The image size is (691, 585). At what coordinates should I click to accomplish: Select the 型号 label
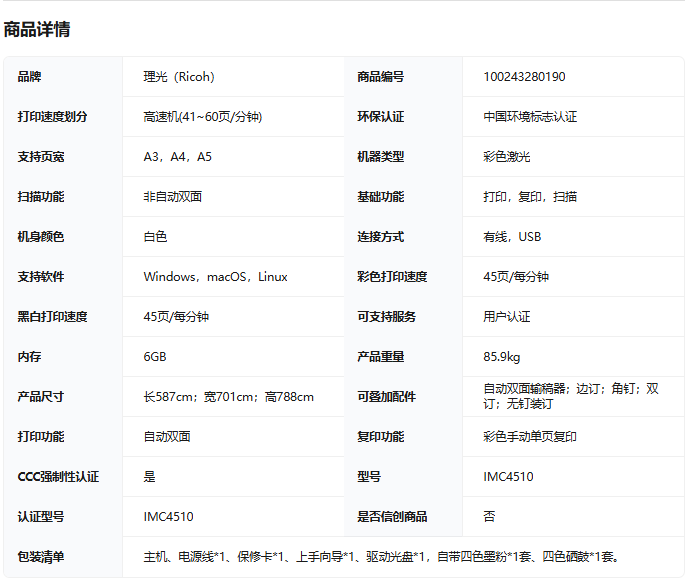(x=369, y=477)
